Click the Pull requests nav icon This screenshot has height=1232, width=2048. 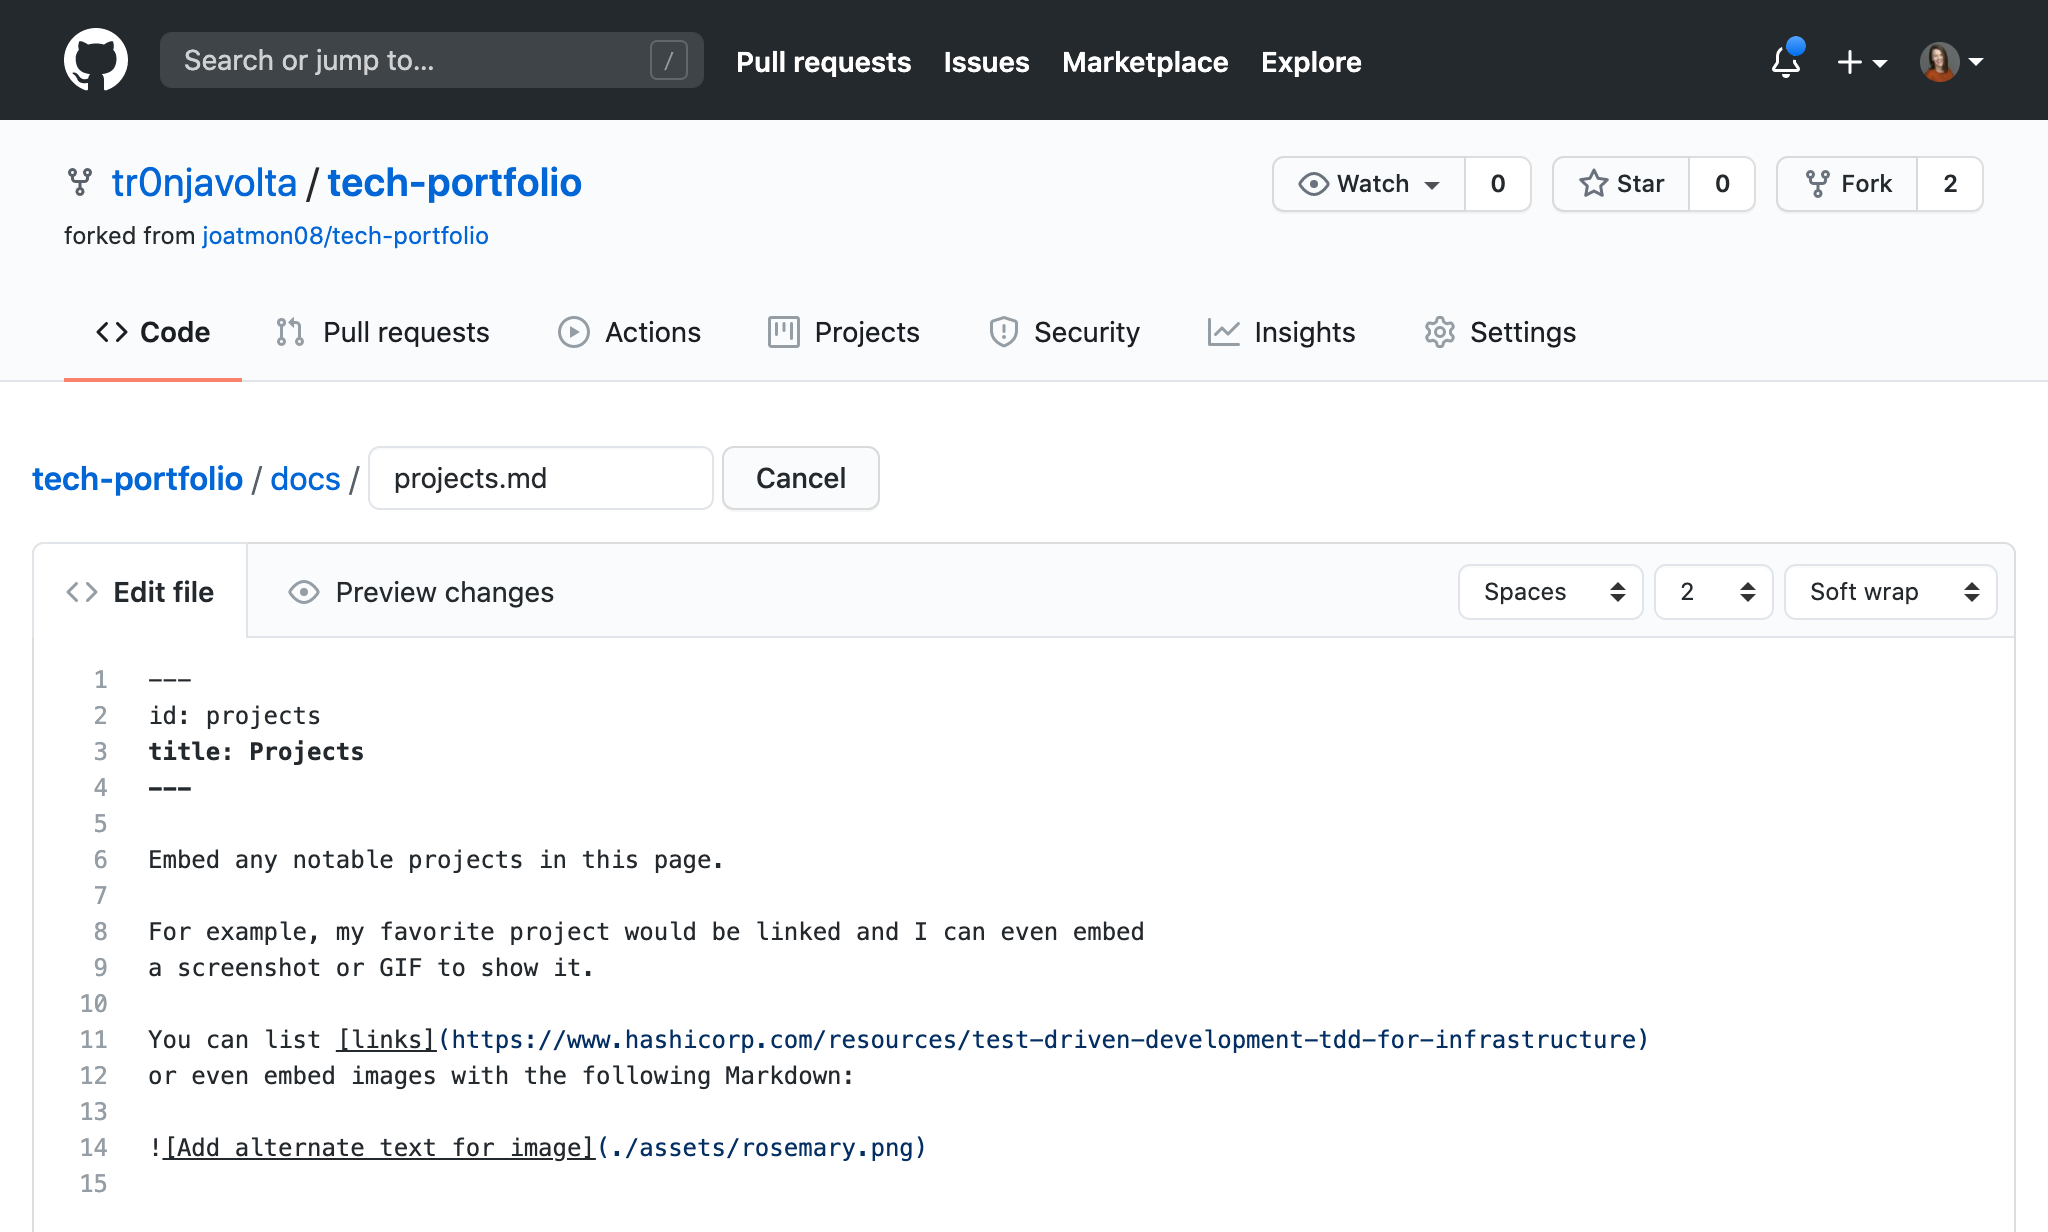click(288, 331)
